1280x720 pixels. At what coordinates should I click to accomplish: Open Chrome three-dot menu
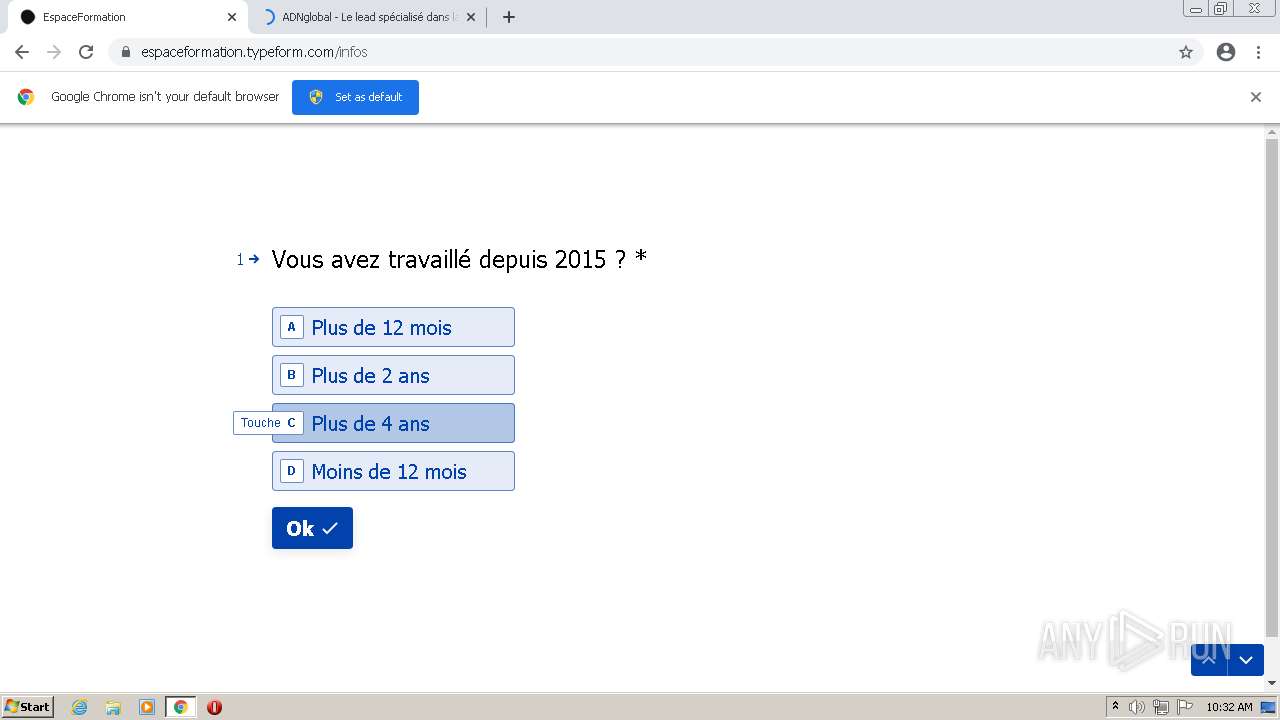click(1258, 52)
